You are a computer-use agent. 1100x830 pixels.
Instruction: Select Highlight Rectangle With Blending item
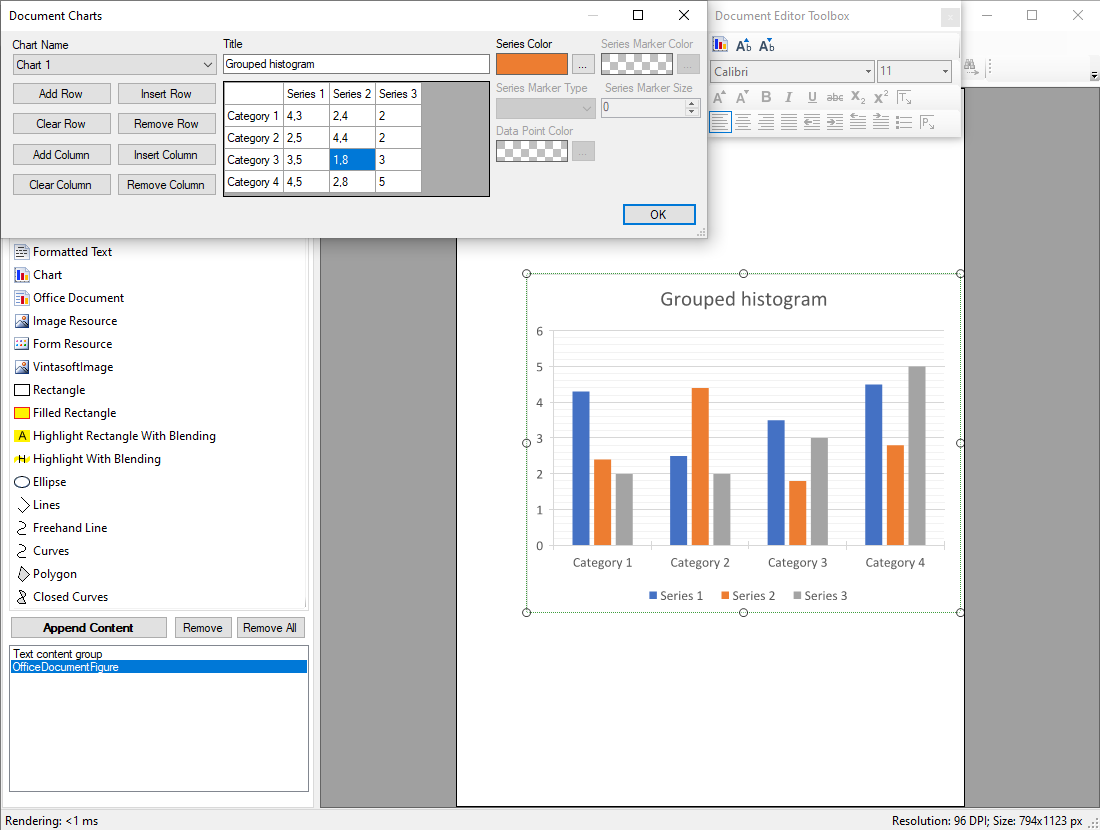point(124,436)
